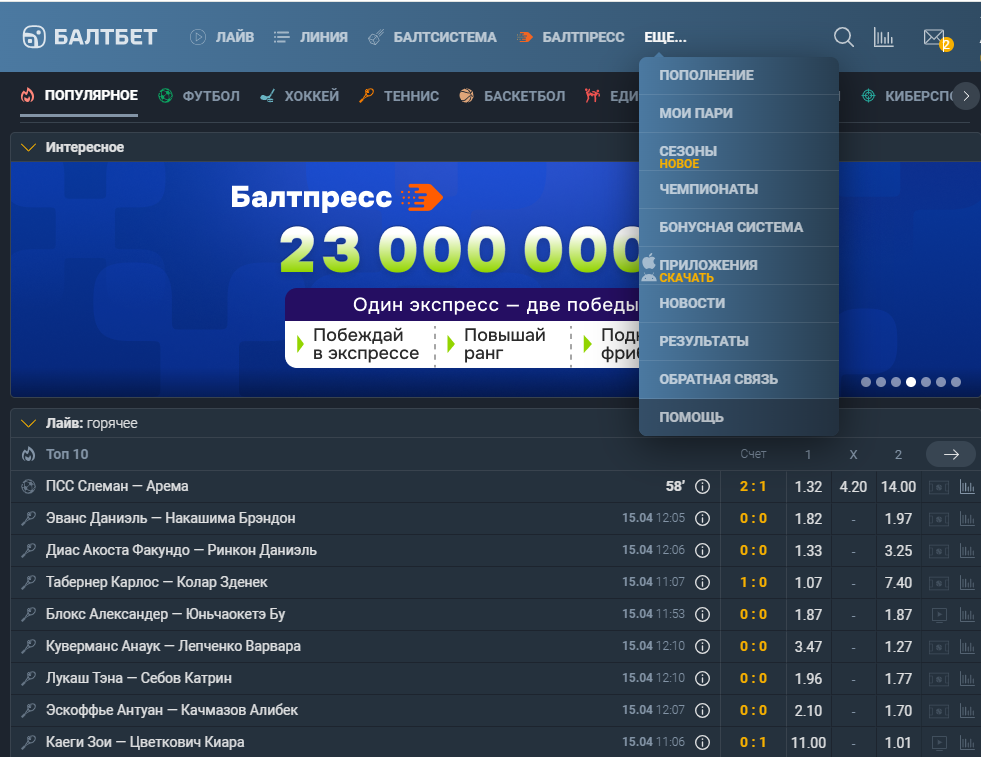Switch to БАСКЕТБОЛ tab
The height and width of the screenshot is (757, 981).
(x=512, y=96)
